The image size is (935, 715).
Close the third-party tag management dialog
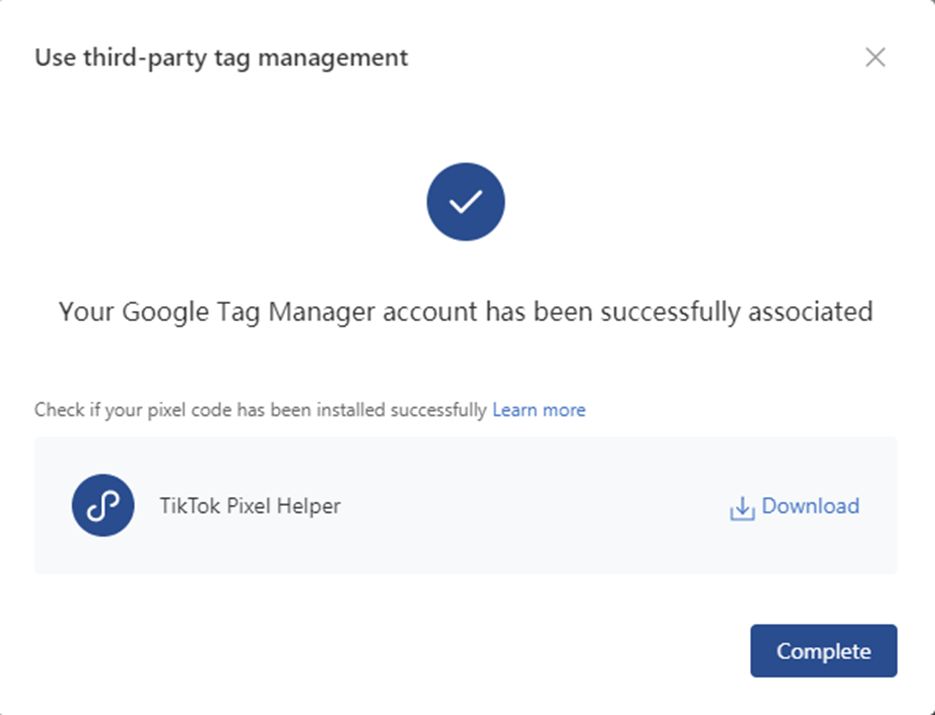(x=875, y=58)
